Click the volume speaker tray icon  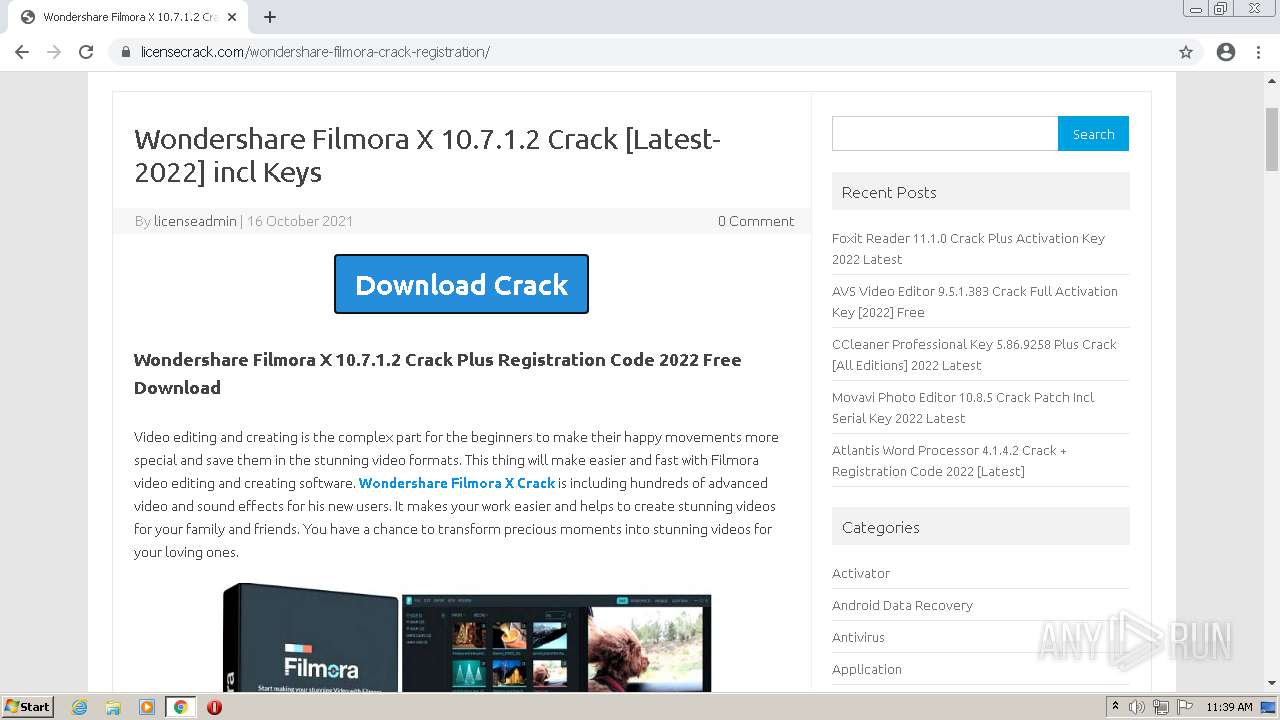pos(1137,707)
